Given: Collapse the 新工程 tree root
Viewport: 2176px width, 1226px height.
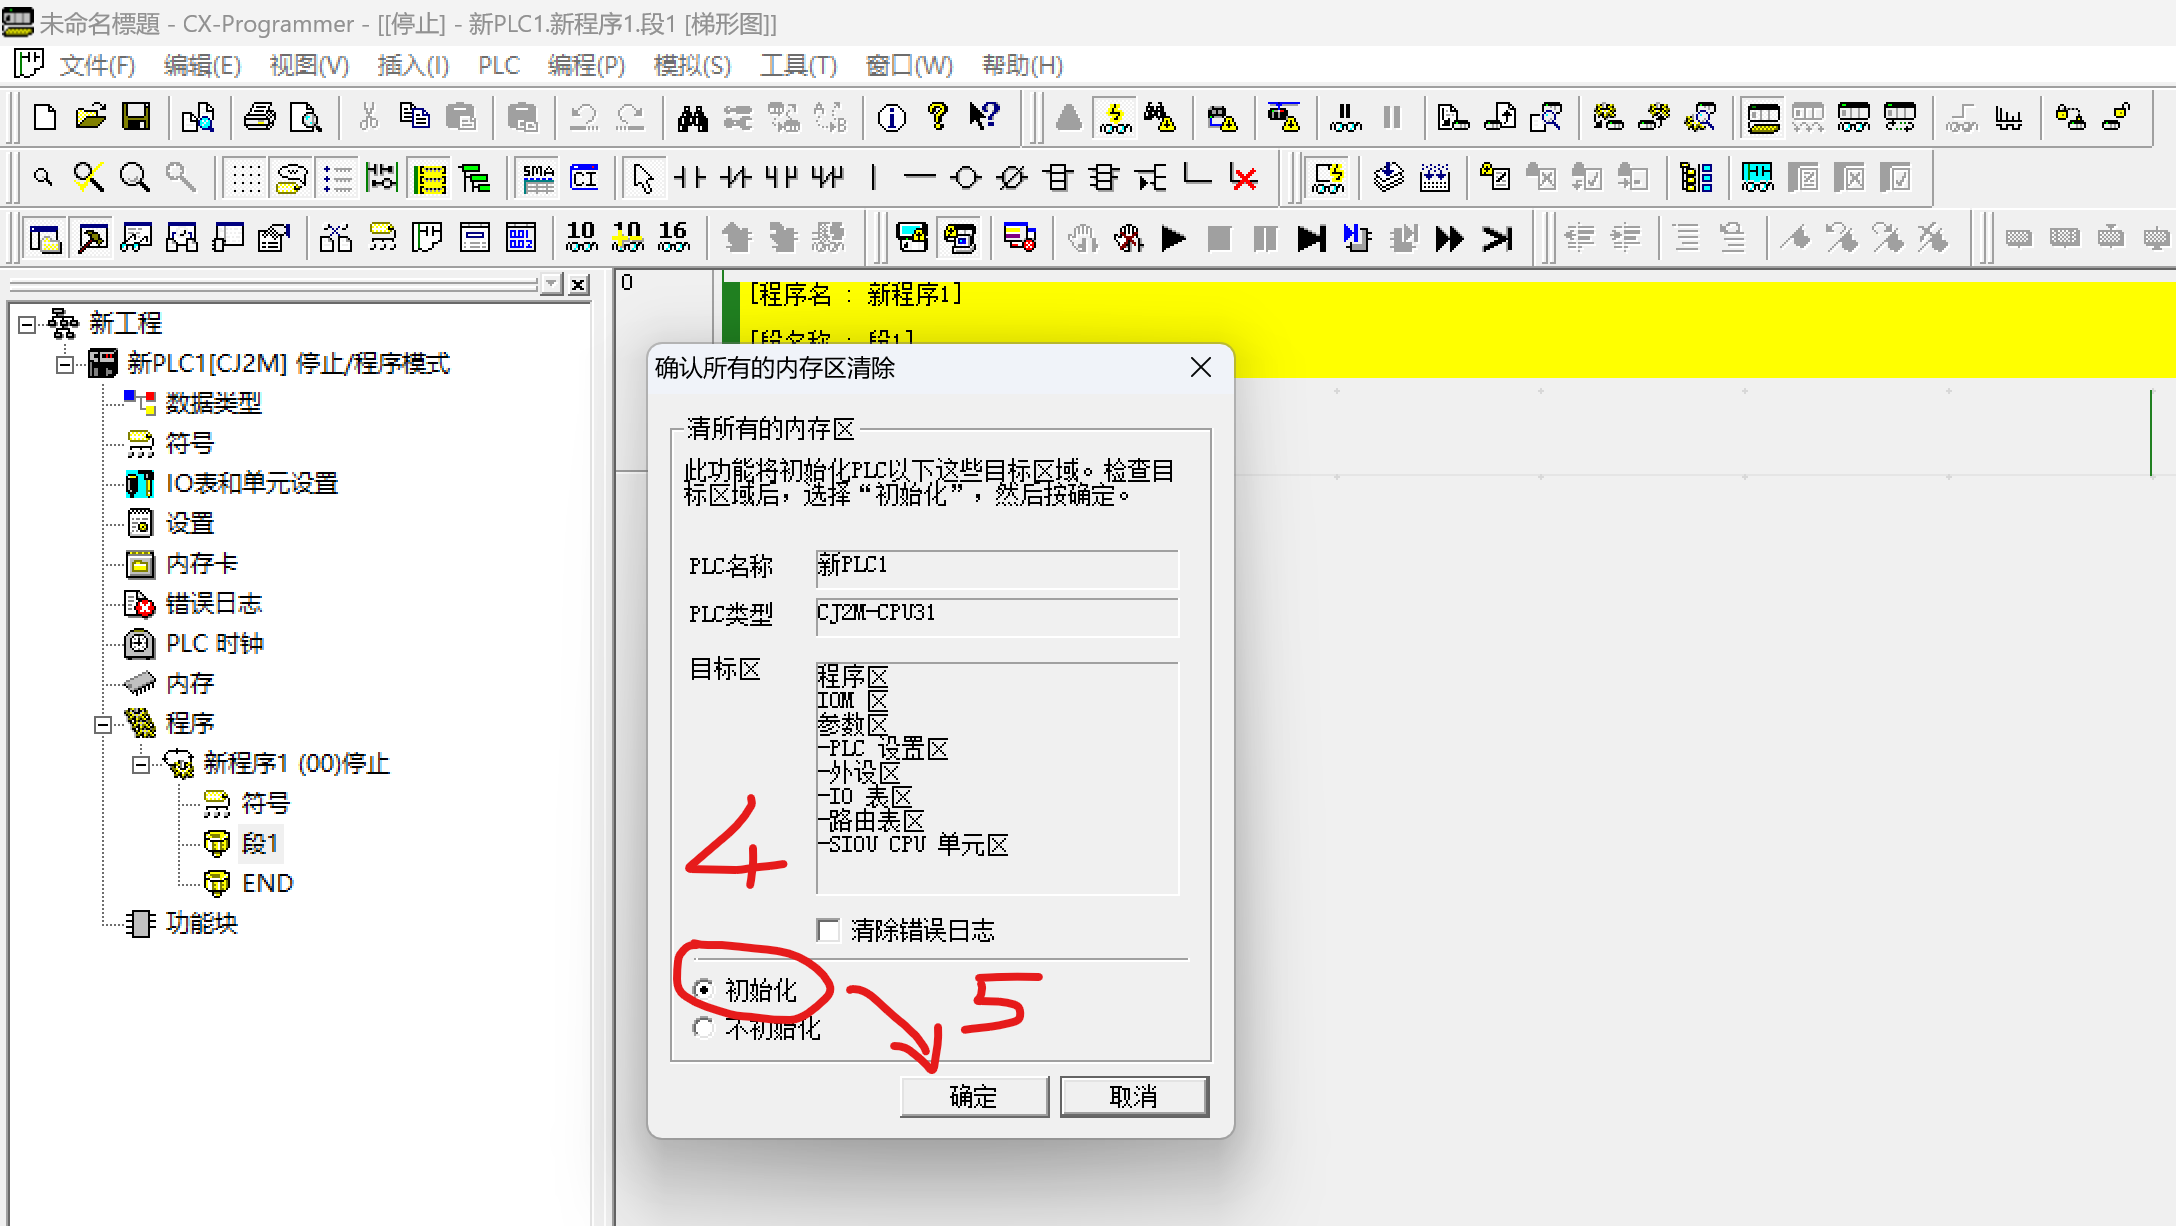Looking at the screenshot, I should click(x=27, y=324).
